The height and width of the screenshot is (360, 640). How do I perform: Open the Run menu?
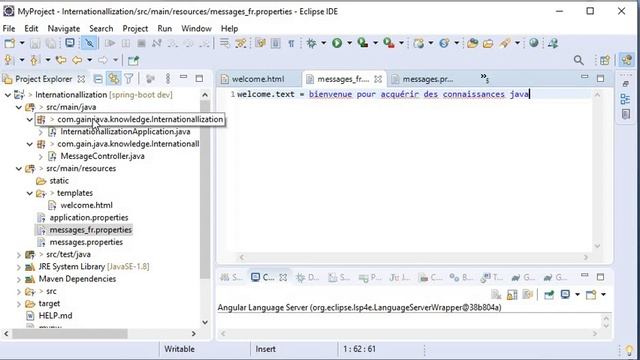(164, 29)
